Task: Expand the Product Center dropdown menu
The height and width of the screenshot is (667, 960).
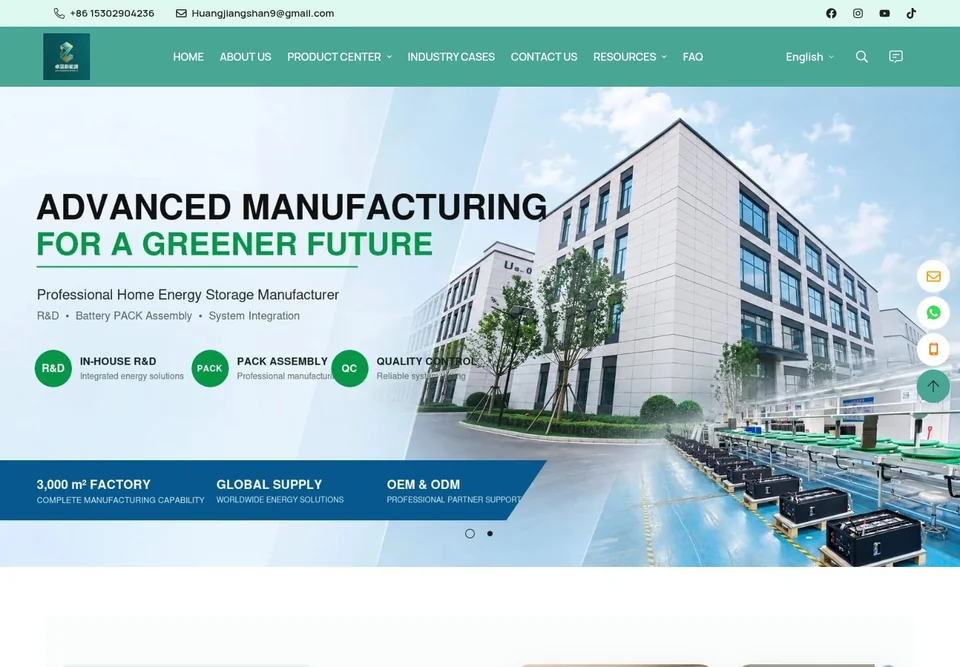Action: coord(339,57)
